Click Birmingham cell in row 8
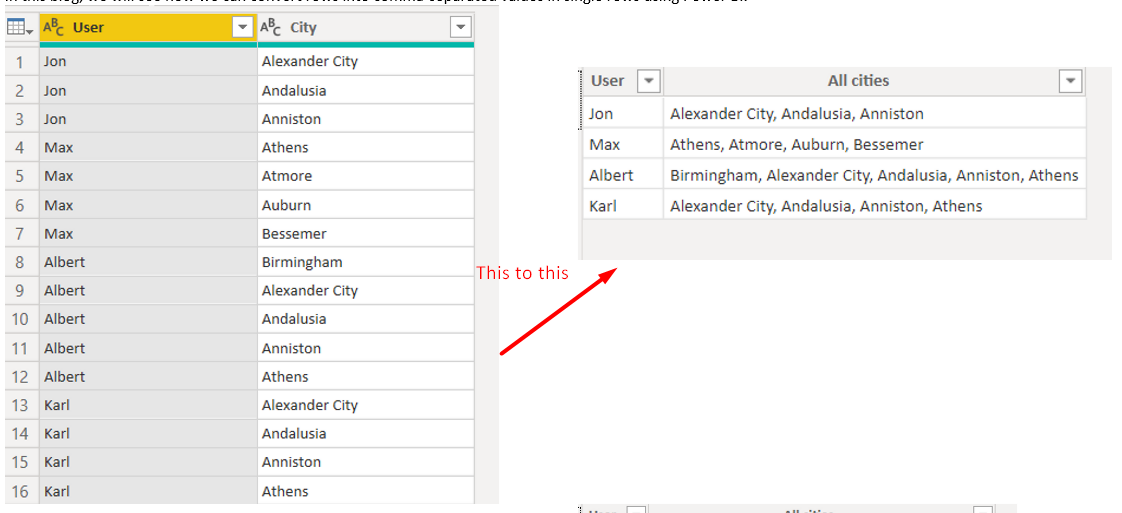1122x513 pixels. (366, 262)
